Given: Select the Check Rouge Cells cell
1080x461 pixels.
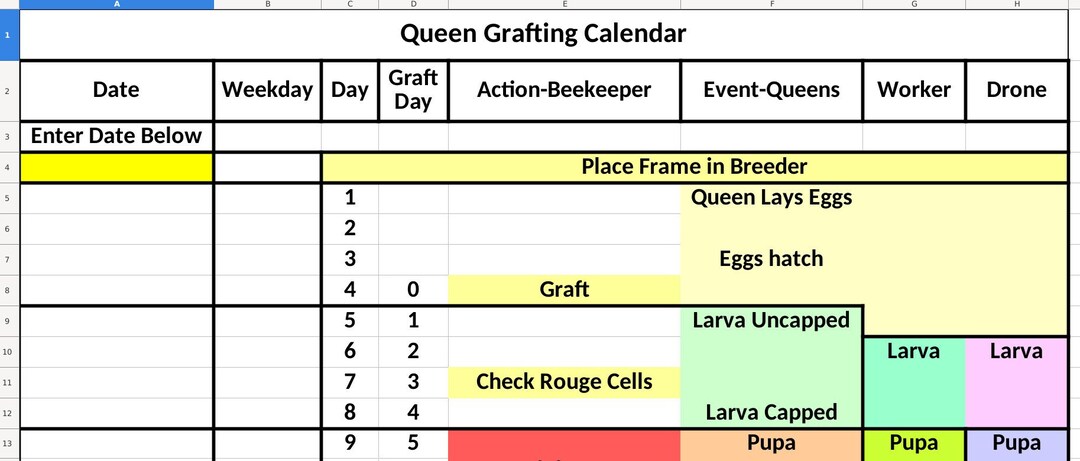Looking at the screenshot, I should [x=564, y=382].
